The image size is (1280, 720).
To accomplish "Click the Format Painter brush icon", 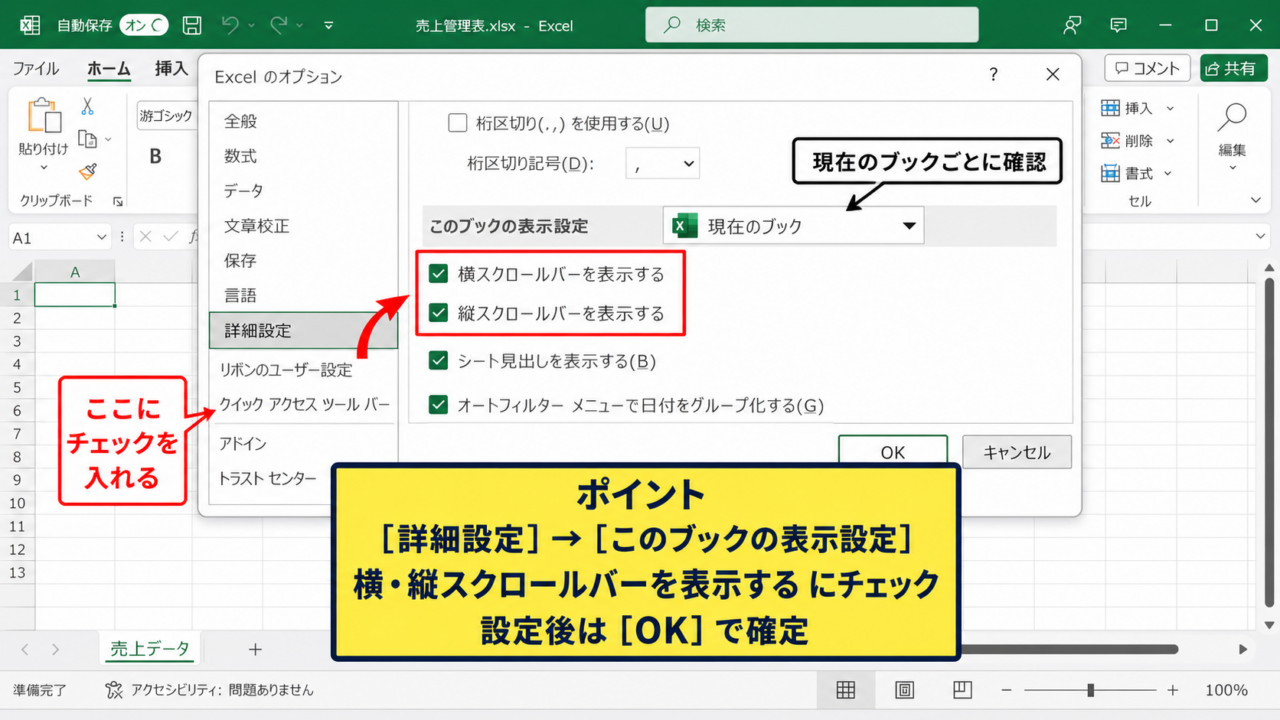I will (x=88, y=172).
